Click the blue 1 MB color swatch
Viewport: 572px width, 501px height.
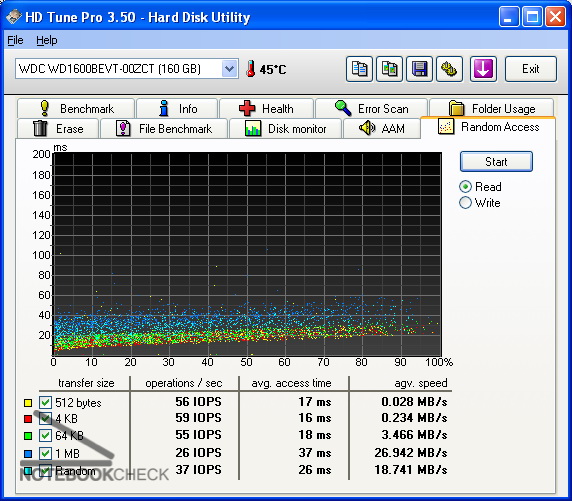click(x=28, y=454)
